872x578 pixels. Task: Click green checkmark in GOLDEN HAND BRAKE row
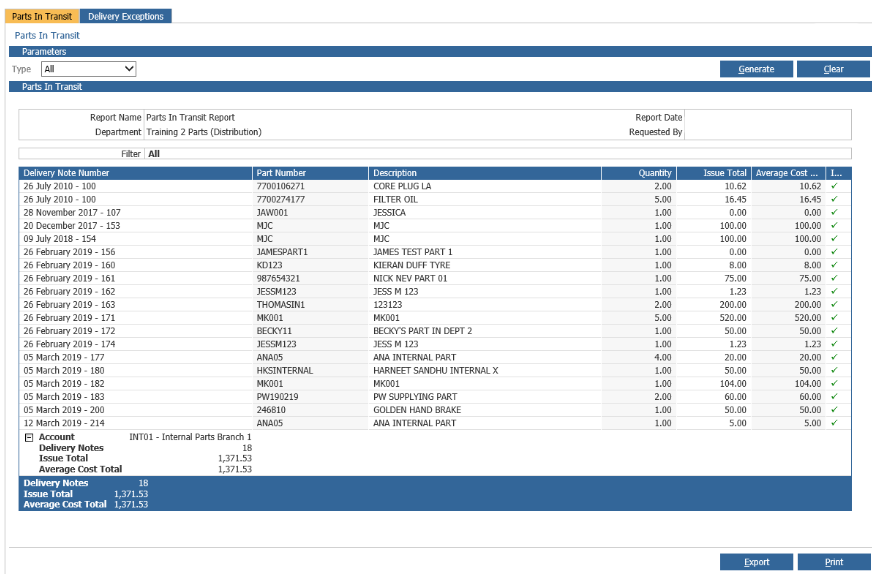(834, 409)
